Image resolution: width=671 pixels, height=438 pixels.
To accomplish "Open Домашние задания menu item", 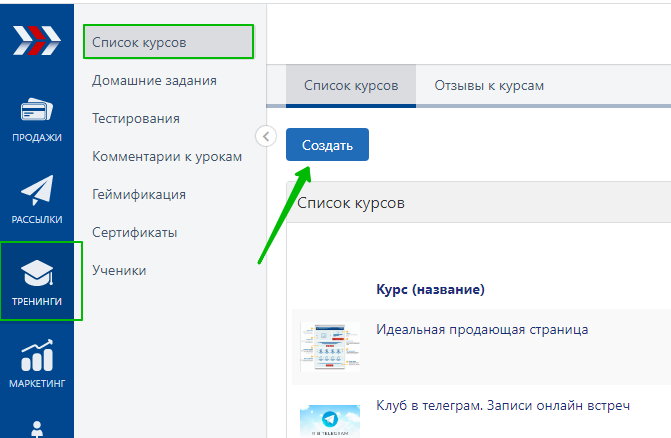I will 154,80.
